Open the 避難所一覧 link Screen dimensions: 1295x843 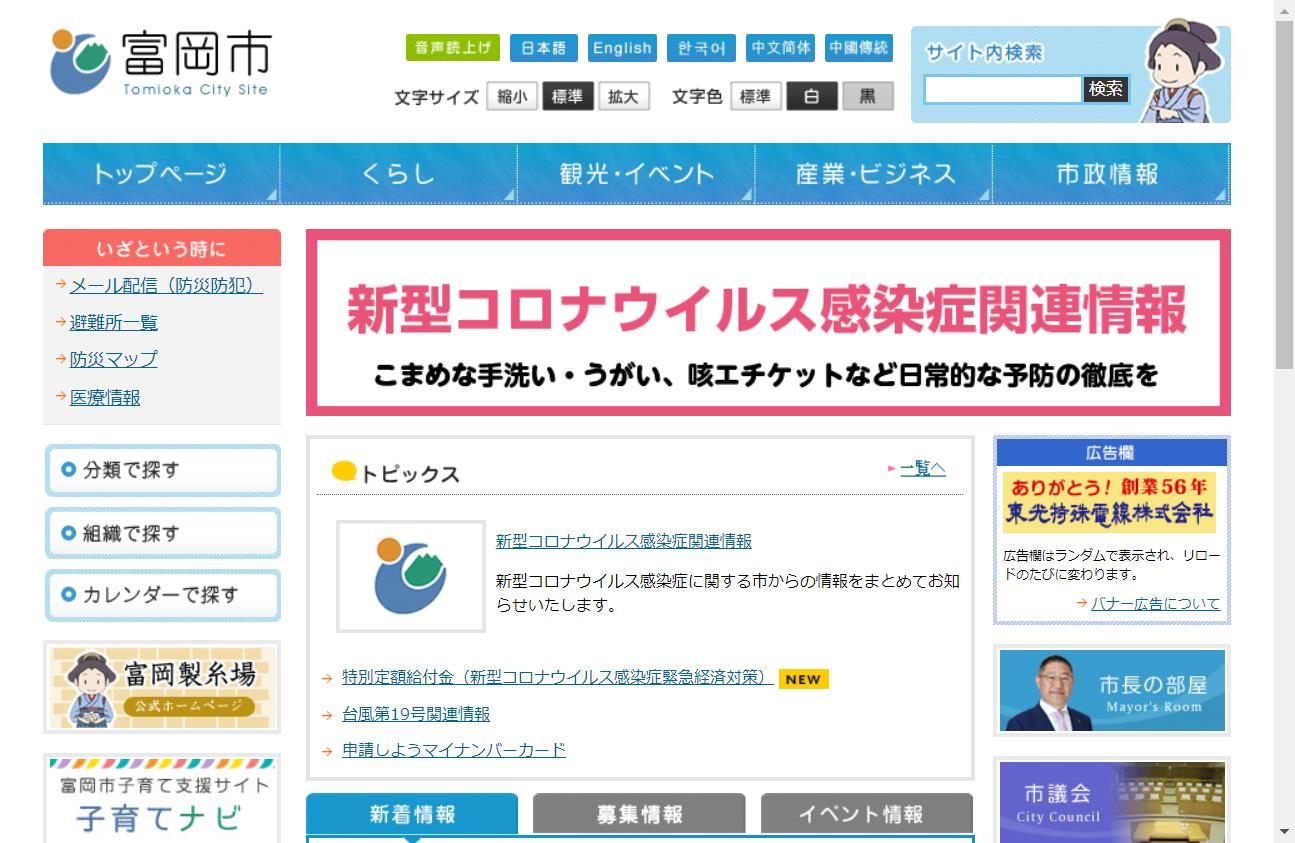[x=114, y=323]
